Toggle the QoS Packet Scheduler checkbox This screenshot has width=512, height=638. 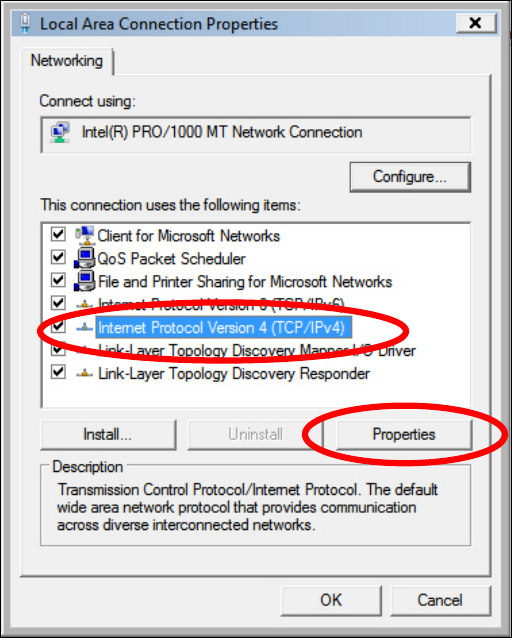(58, 257)
